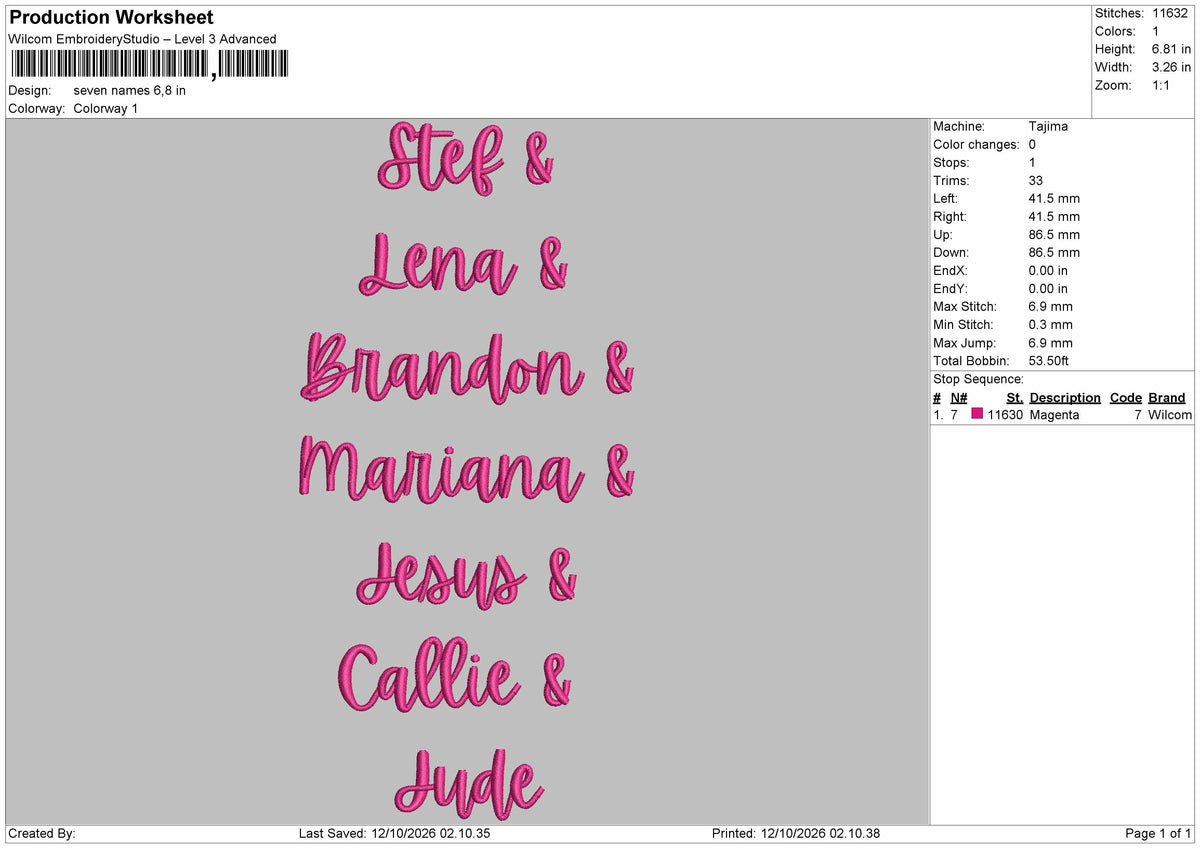Screen dimensions: 1200x848
Task: Click the Min Stitch value 0.3 mm
Action: (x=1050, y=324)
